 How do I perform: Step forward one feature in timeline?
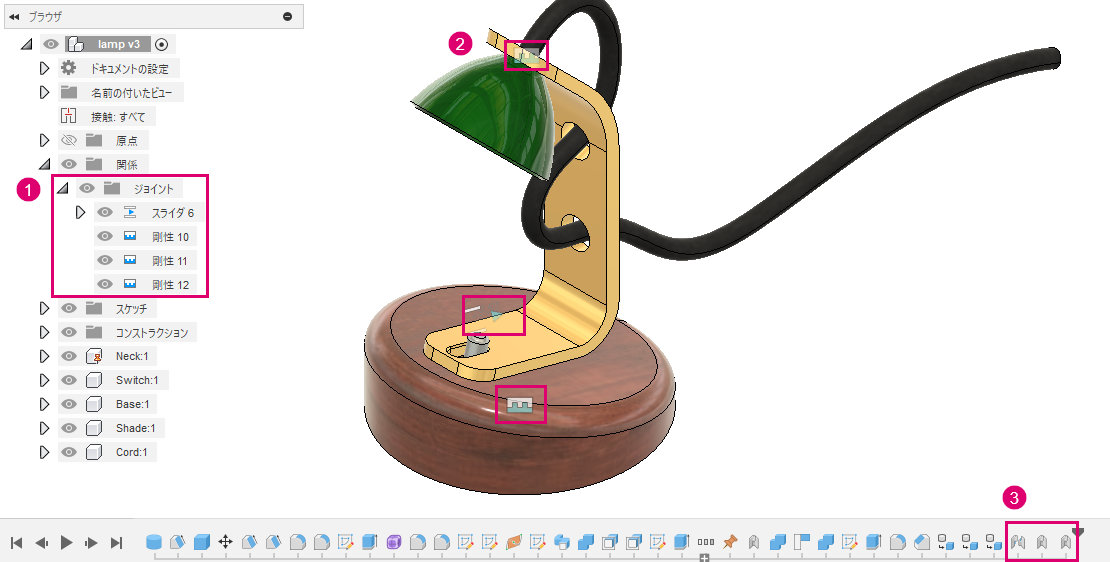pyautogui.click(x=91, y=543)
